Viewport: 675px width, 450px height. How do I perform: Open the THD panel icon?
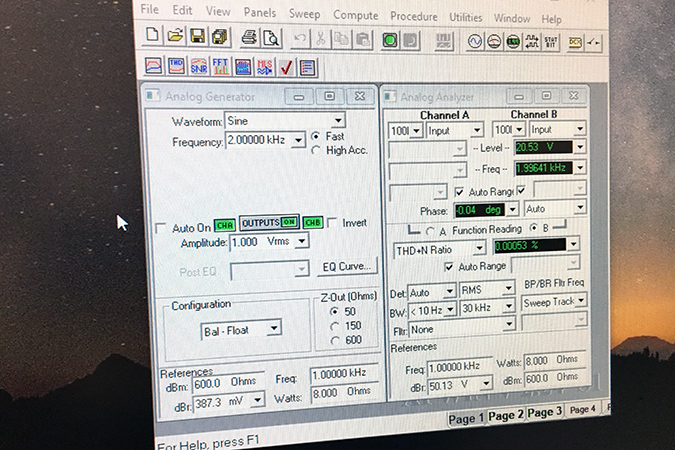tap(177, 67)
